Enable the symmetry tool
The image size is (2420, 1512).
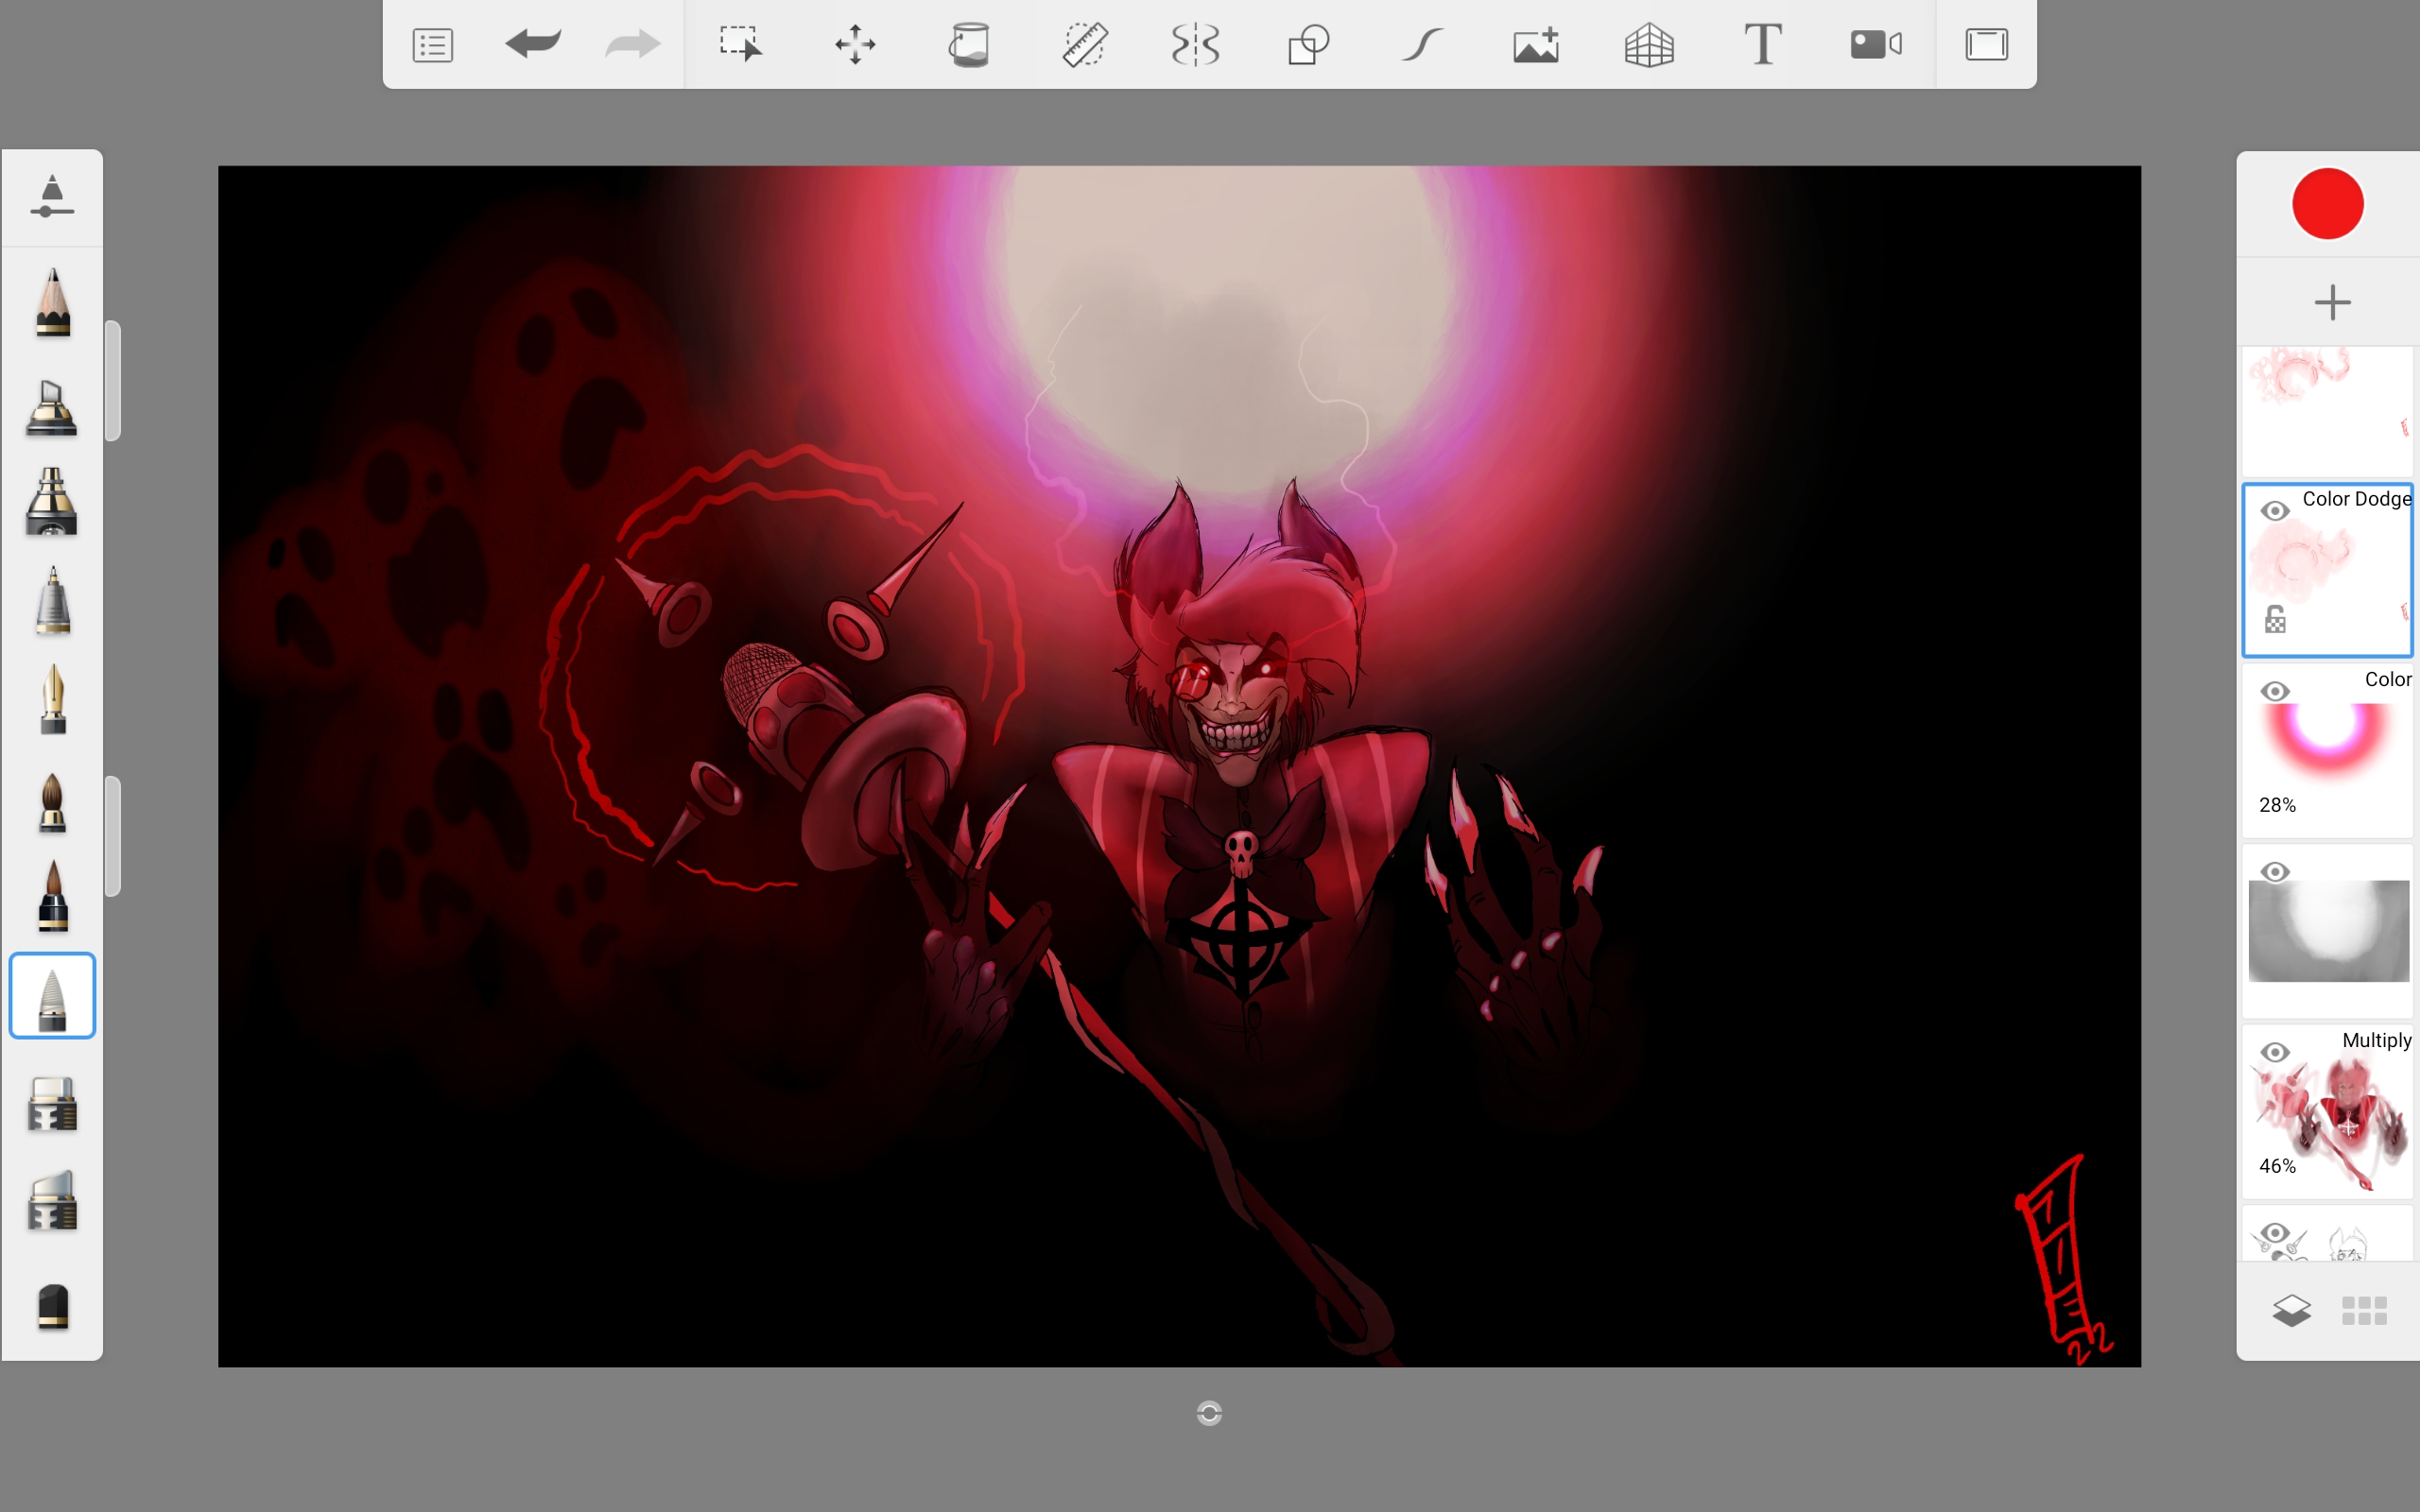tap(1196, 45)
